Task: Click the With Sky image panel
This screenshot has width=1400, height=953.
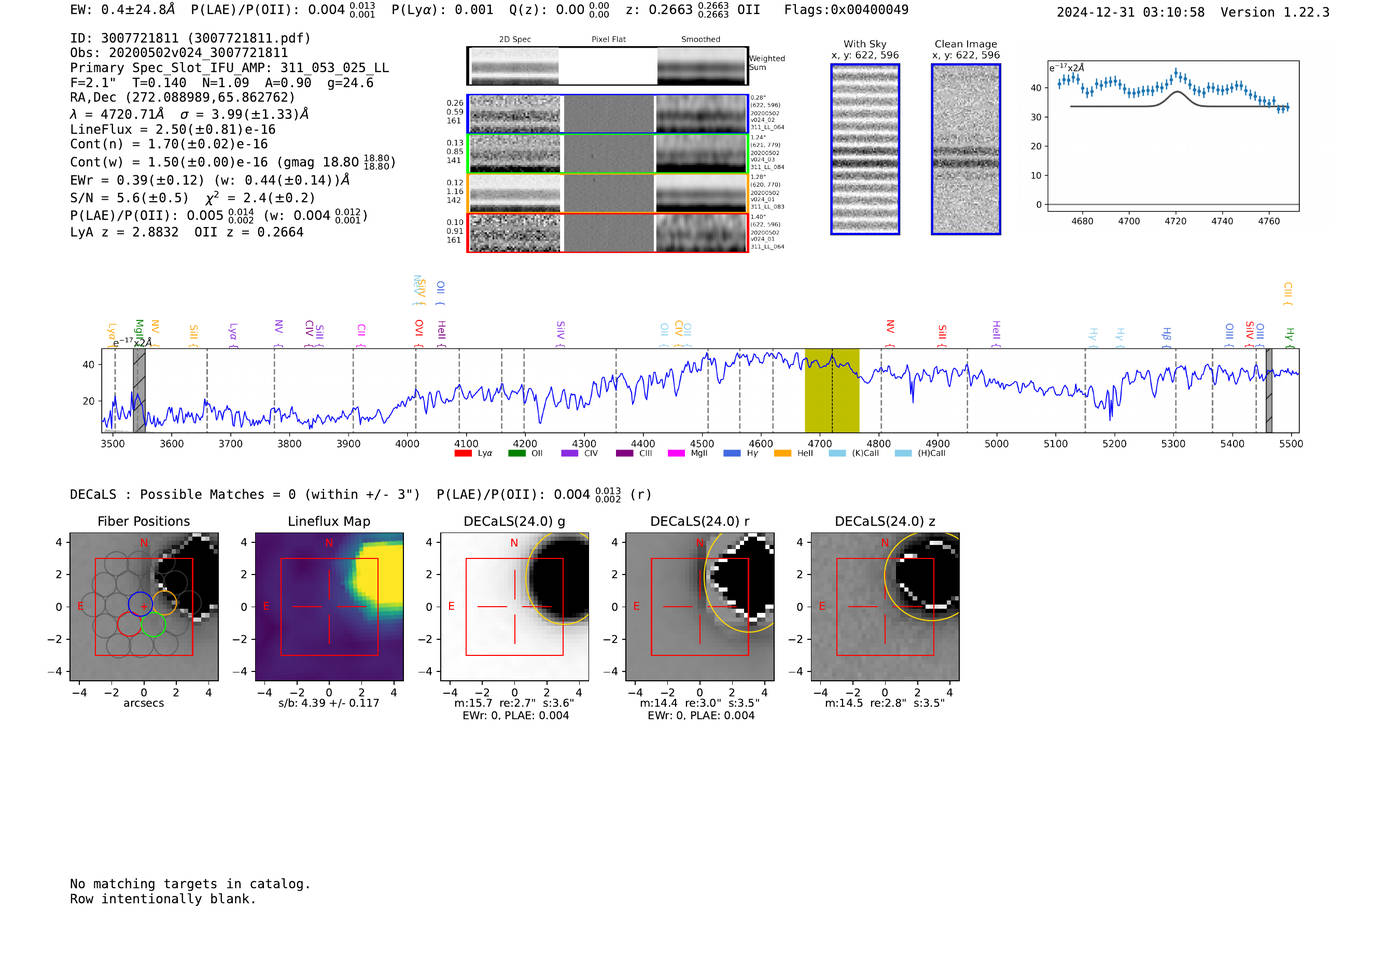Action: click(865, 149)
